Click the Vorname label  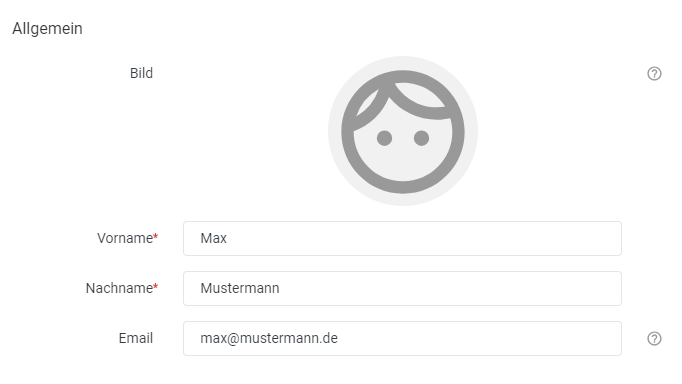pos(125,238)
